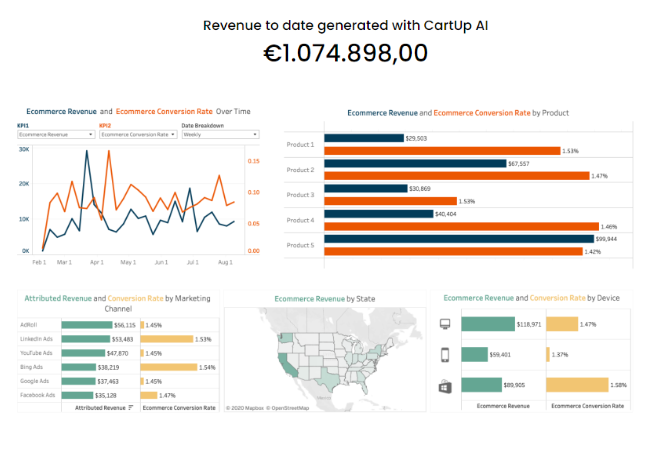Viewport: 655px width, 453px height.
Task: Click the Google Ads channel label
Action: point(35,381)
